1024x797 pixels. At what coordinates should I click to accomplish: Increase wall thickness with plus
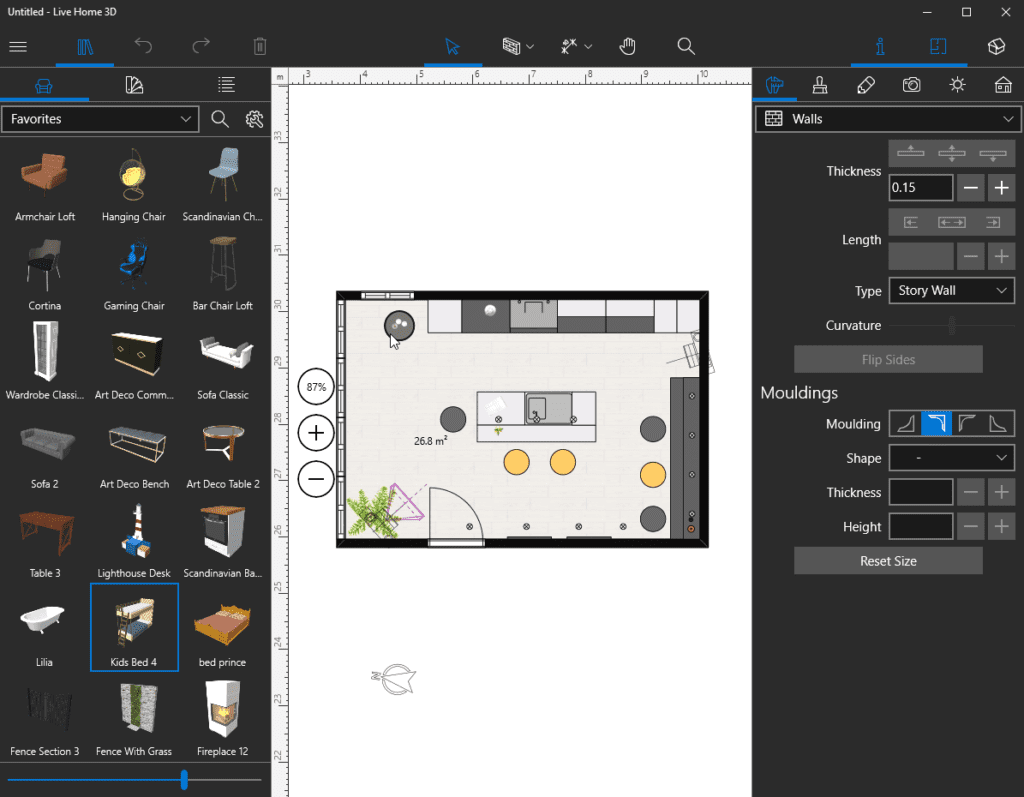[1001, 188]
